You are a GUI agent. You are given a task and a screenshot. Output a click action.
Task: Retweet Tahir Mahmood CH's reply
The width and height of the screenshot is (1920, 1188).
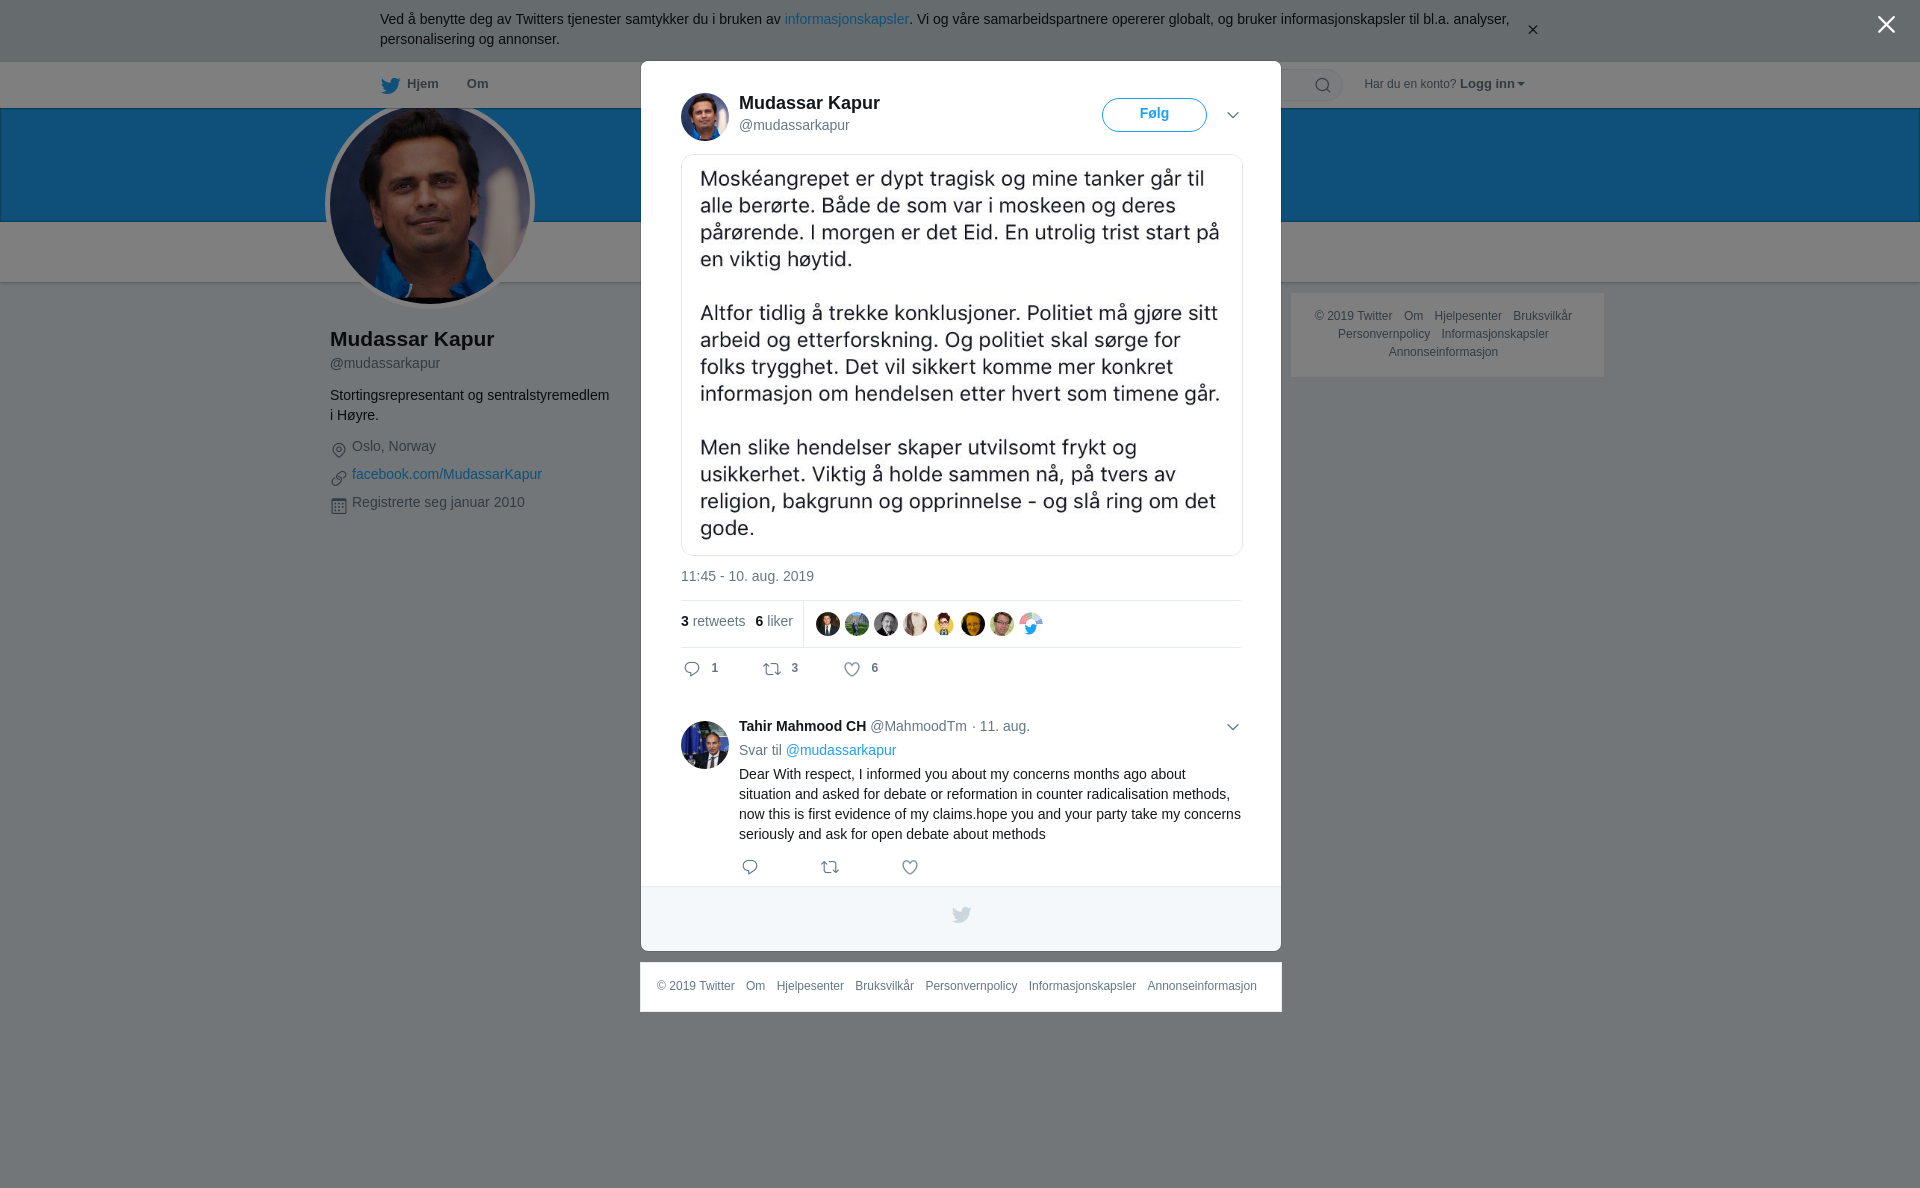click(x=830, y=867)
